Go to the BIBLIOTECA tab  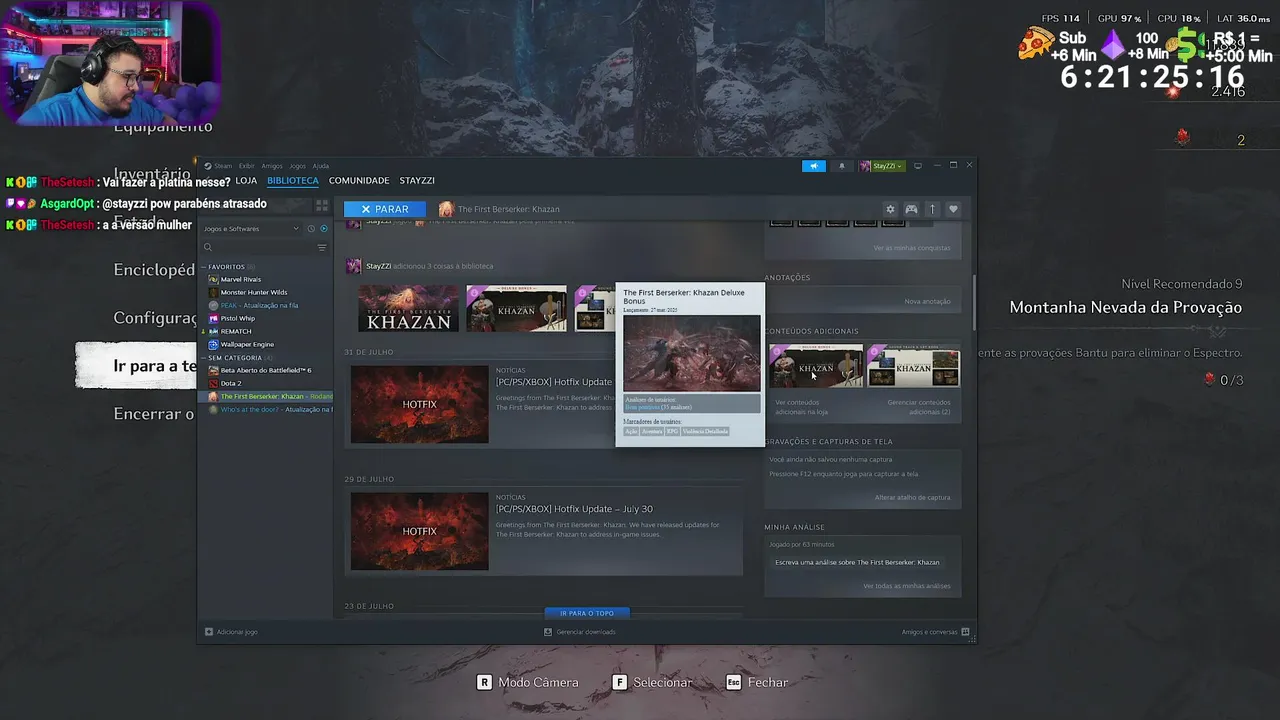293,181
